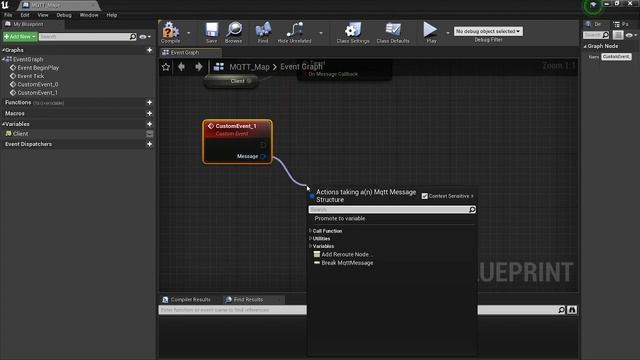Start Play in editor
The image size is (640, 360).
click(431, 33)
